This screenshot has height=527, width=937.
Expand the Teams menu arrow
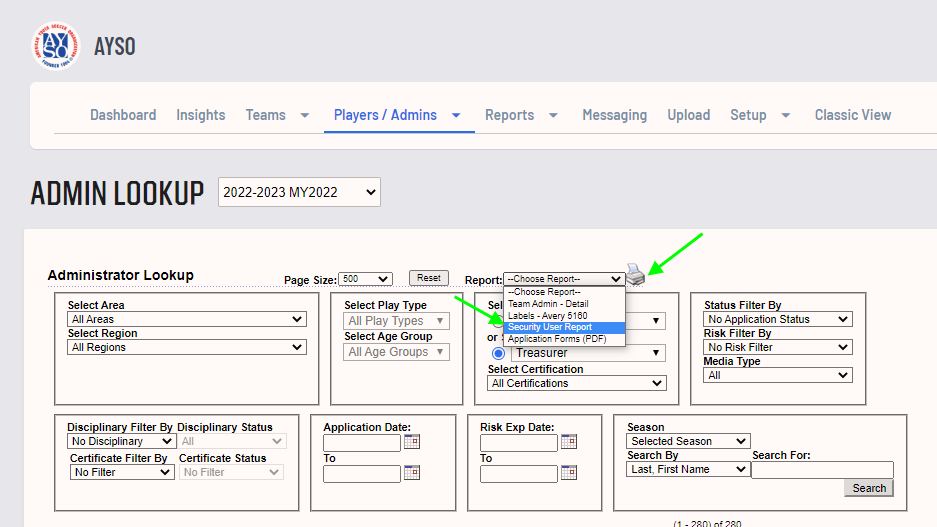click(304, 115)
